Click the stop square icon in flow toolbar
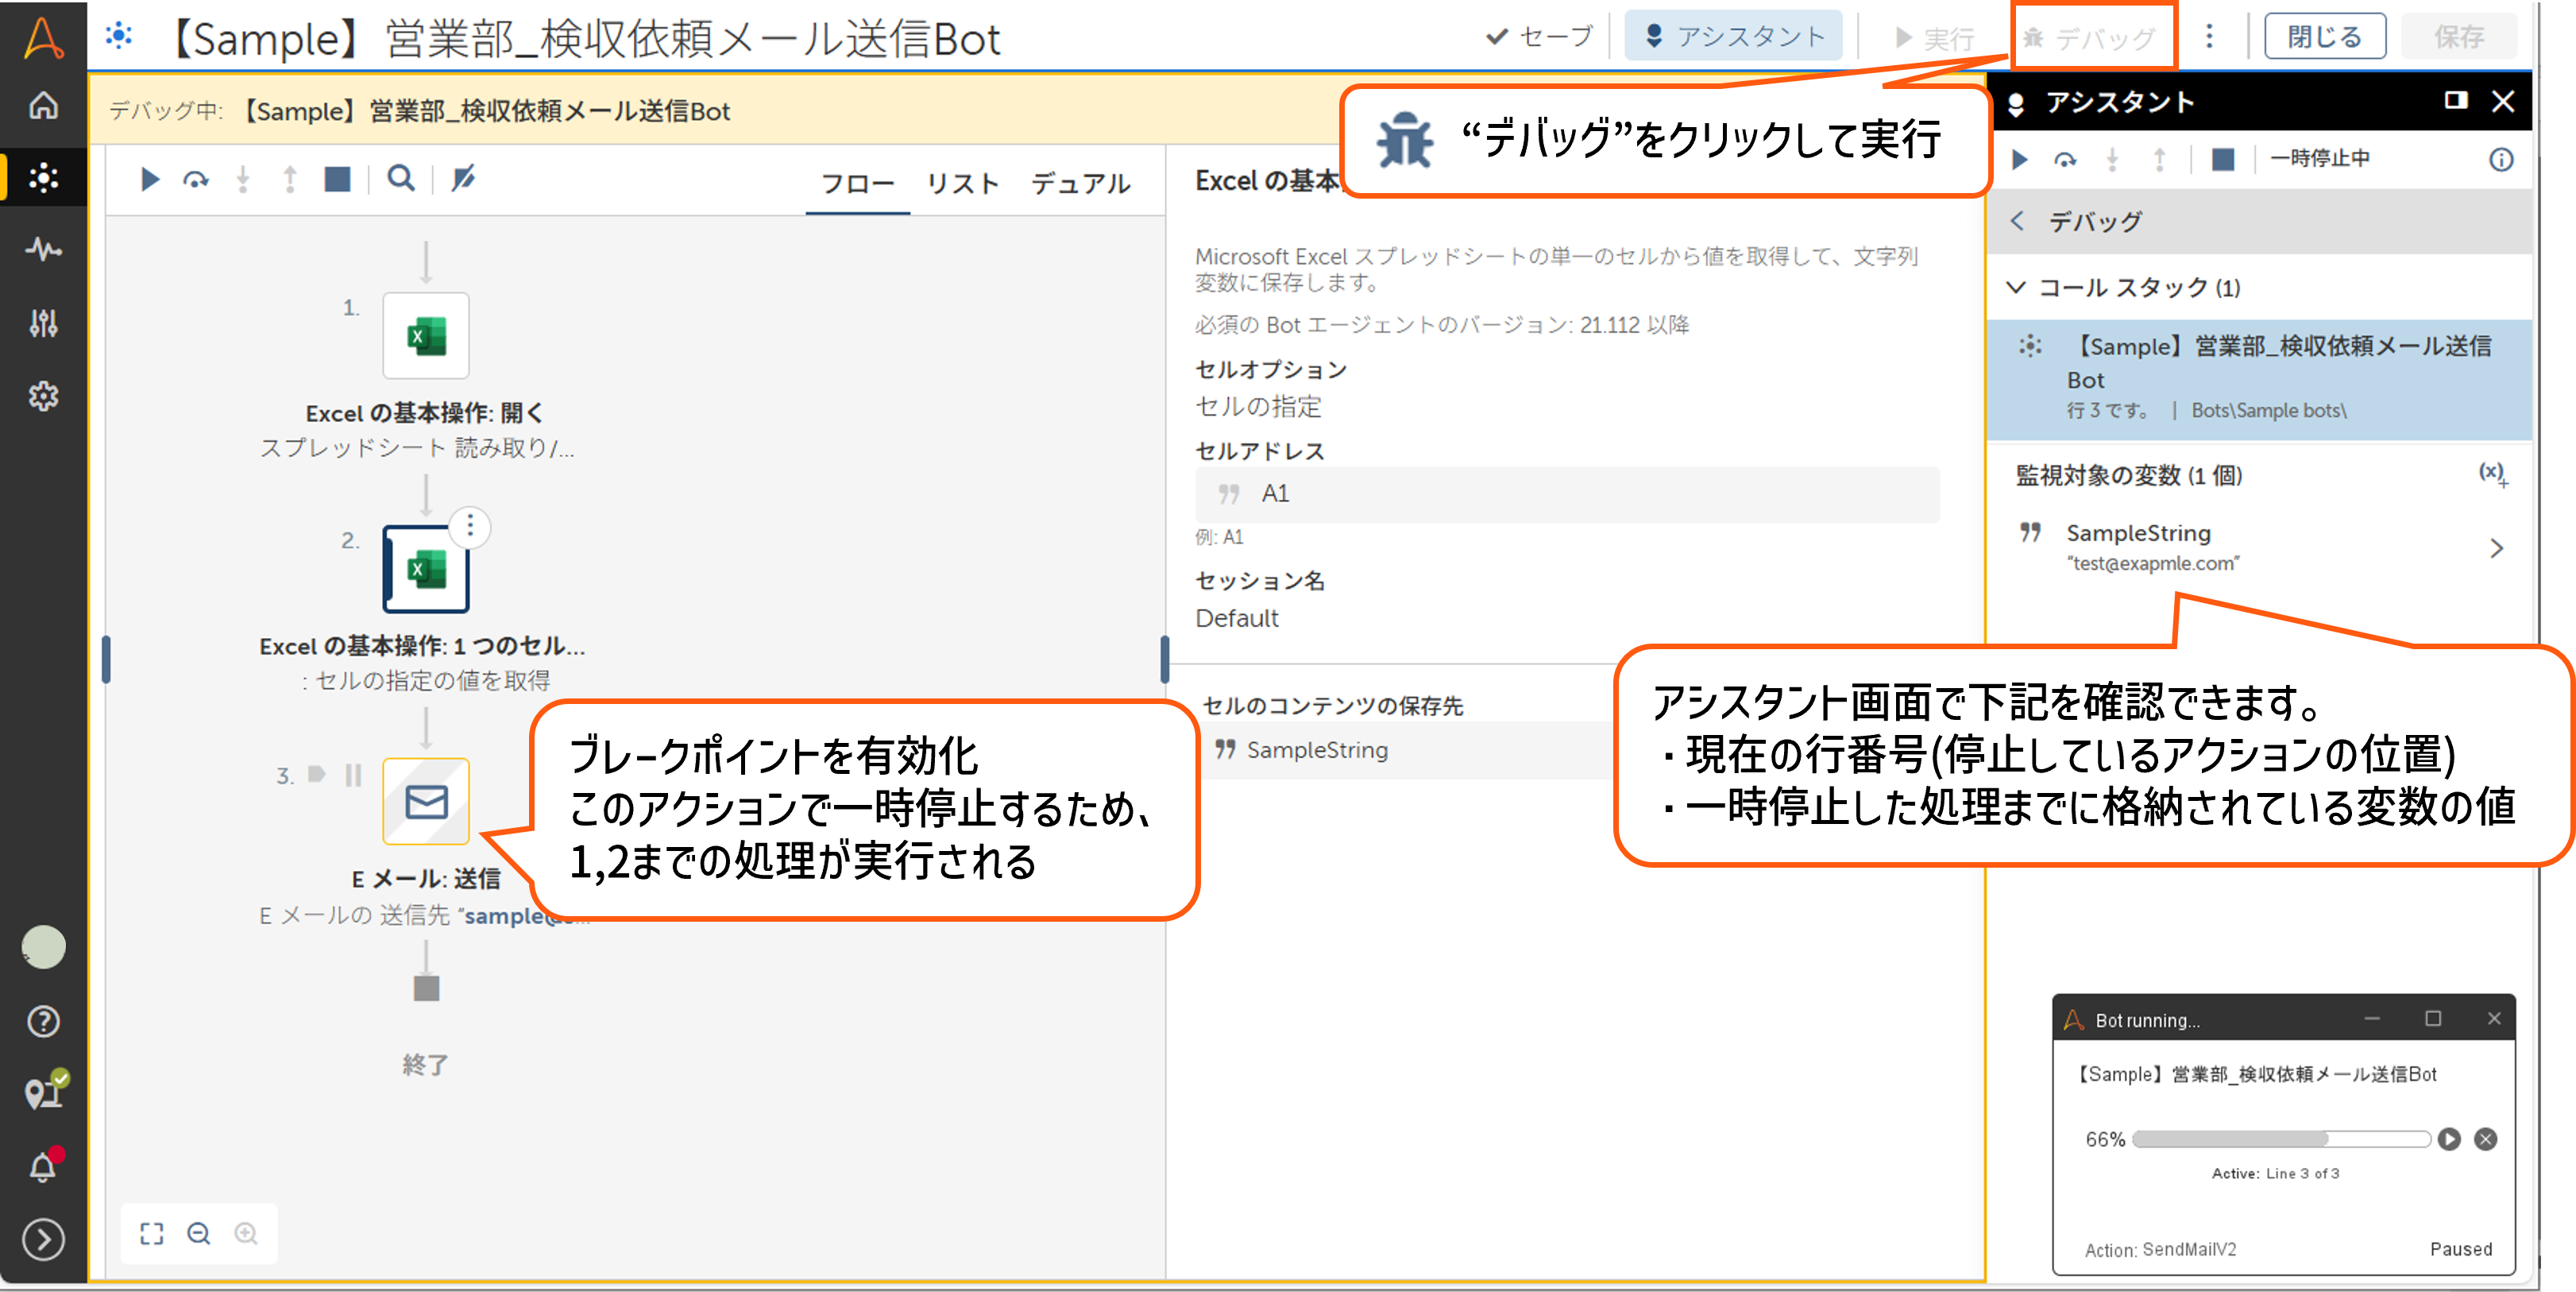The width and height of the screenshot is (2576, 1292). pyautogui.click(x=337, y=179)
